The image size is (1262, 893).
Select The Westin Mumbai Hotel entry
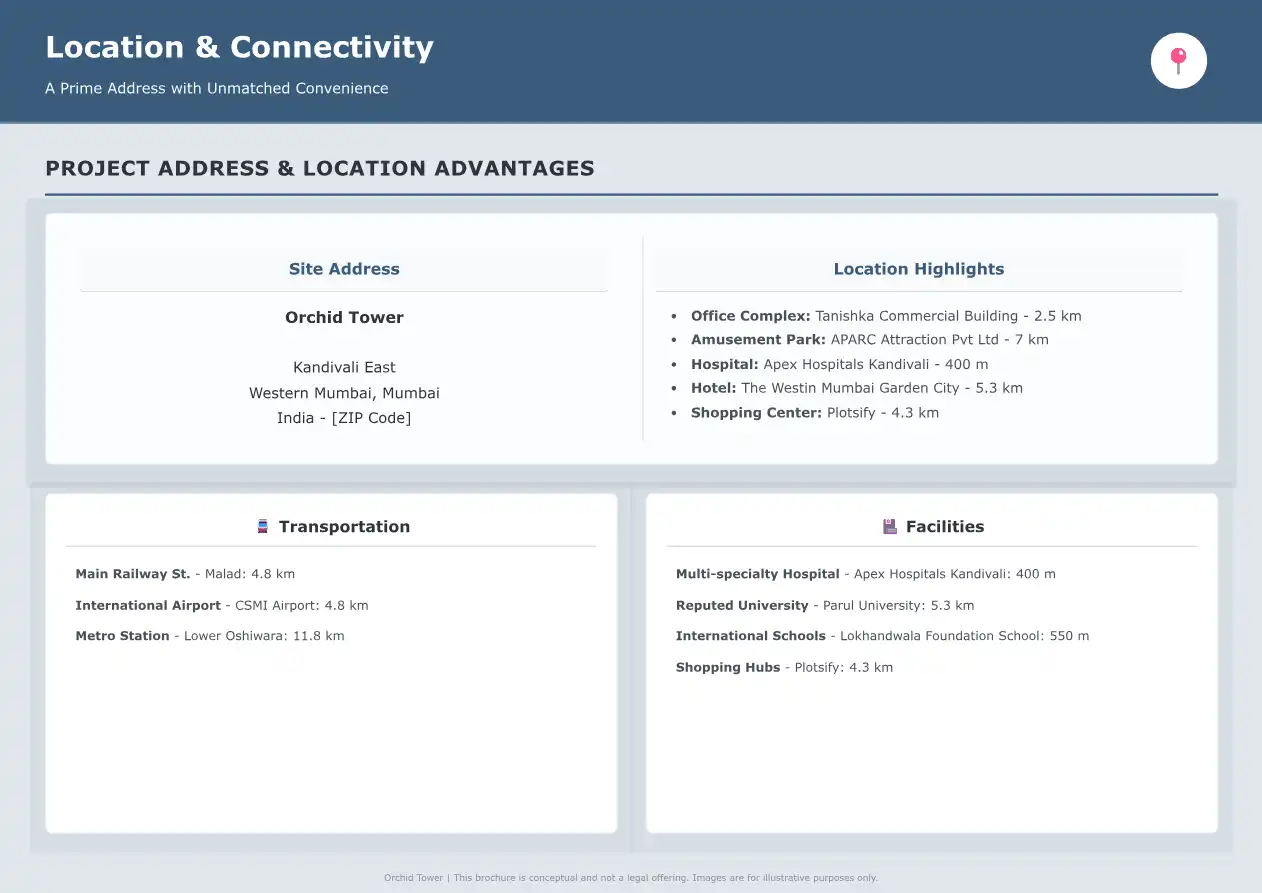click(856, 388)
